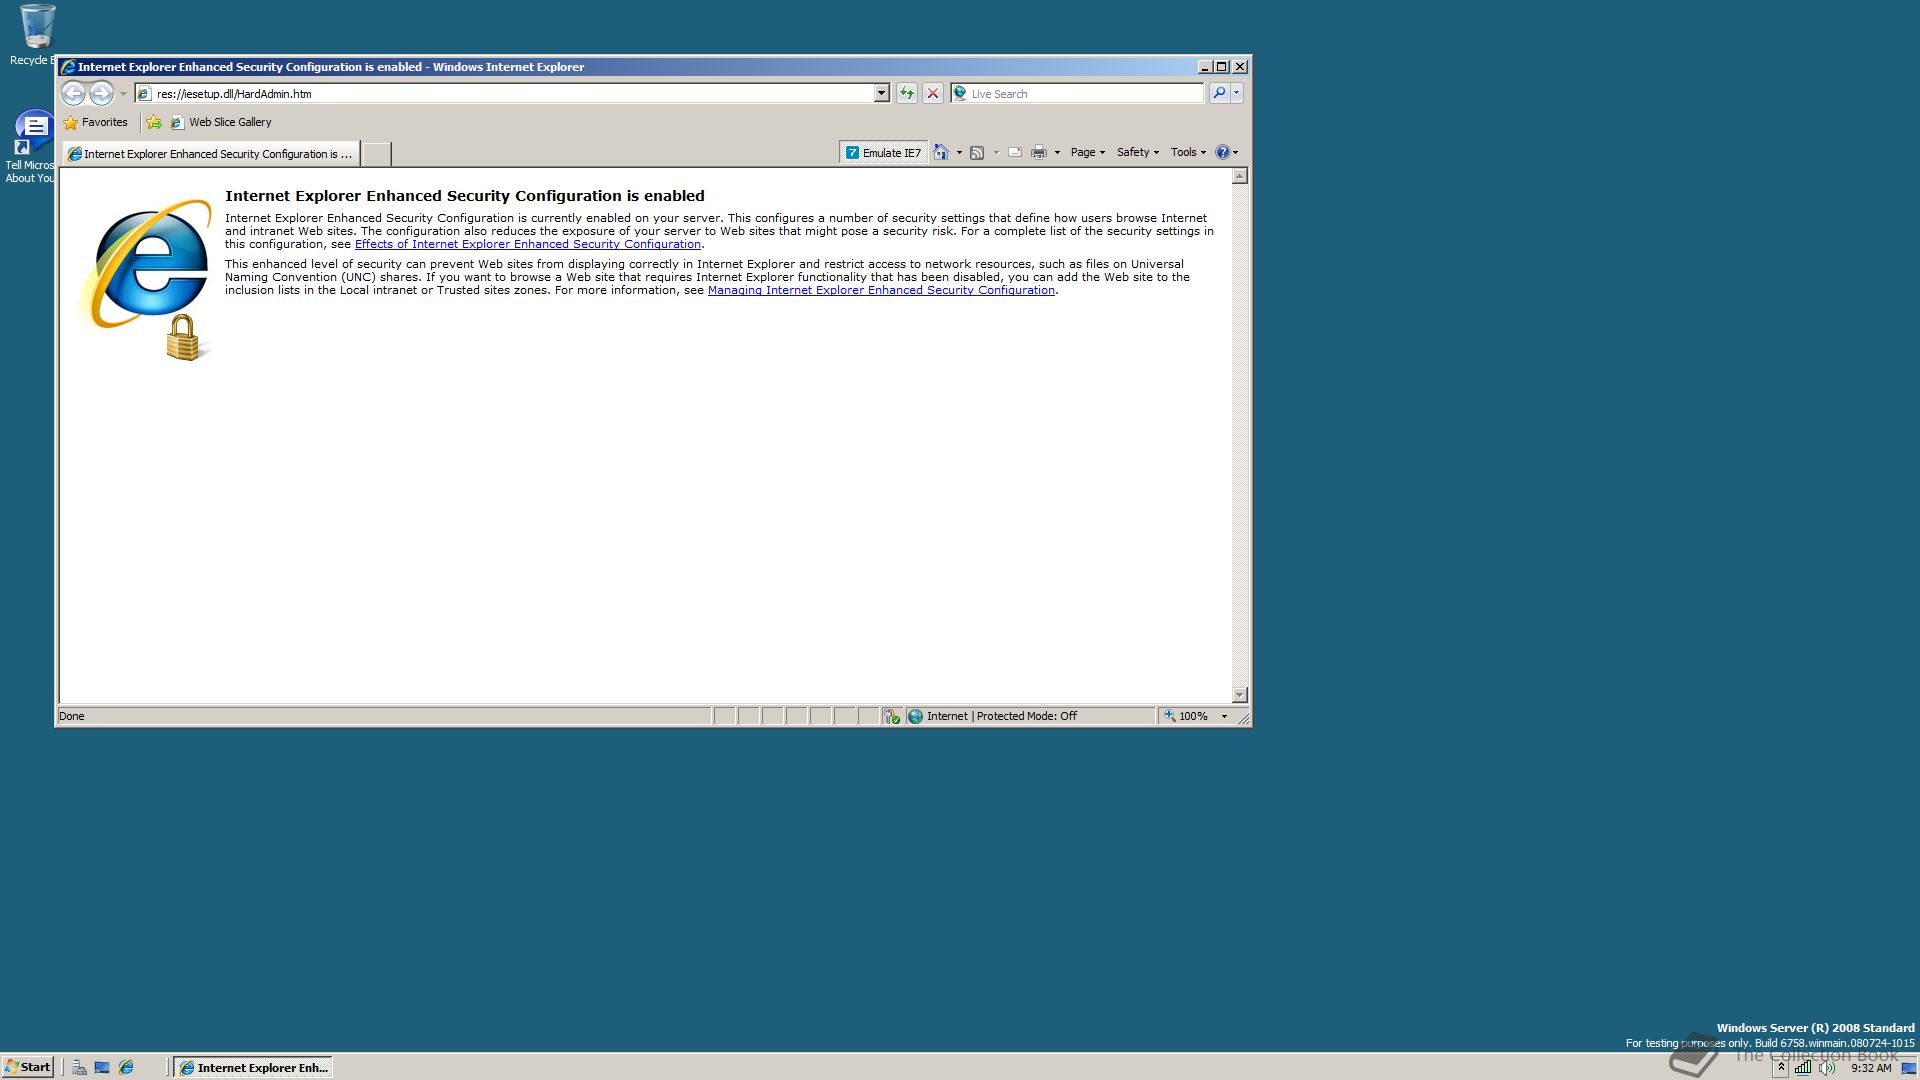Click the Forward navigation arrow
Viewport: 1920px width, 1080px height.
point(101,93)
